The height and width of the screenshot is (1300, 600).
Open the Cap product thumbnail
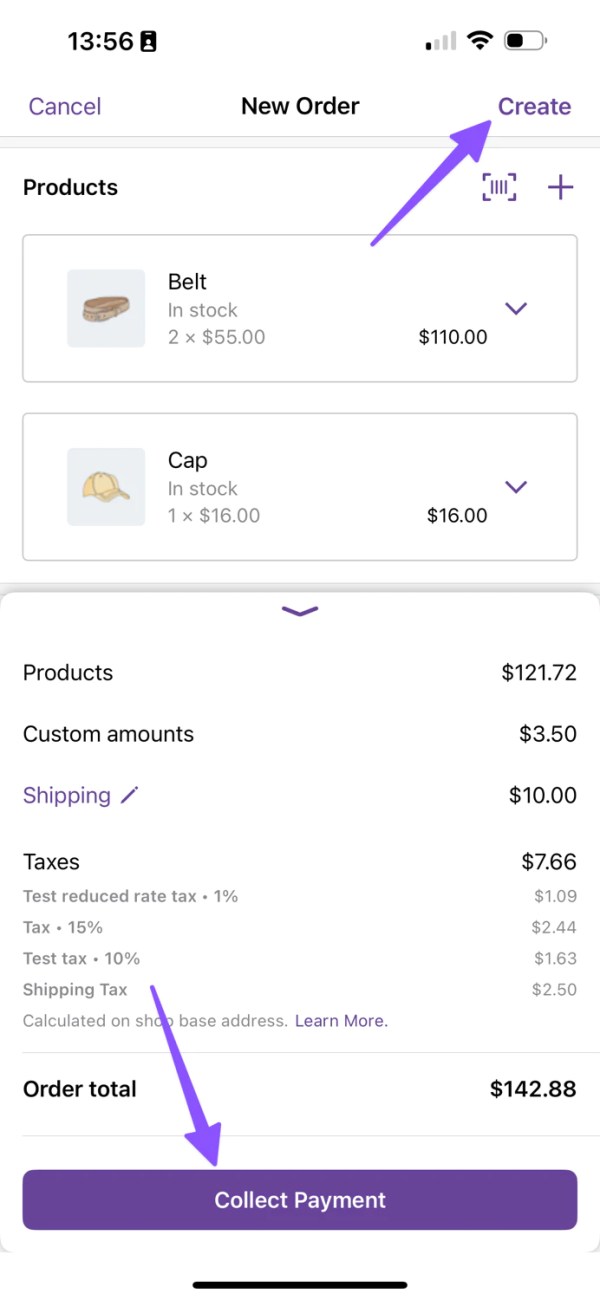pos(106,487)
